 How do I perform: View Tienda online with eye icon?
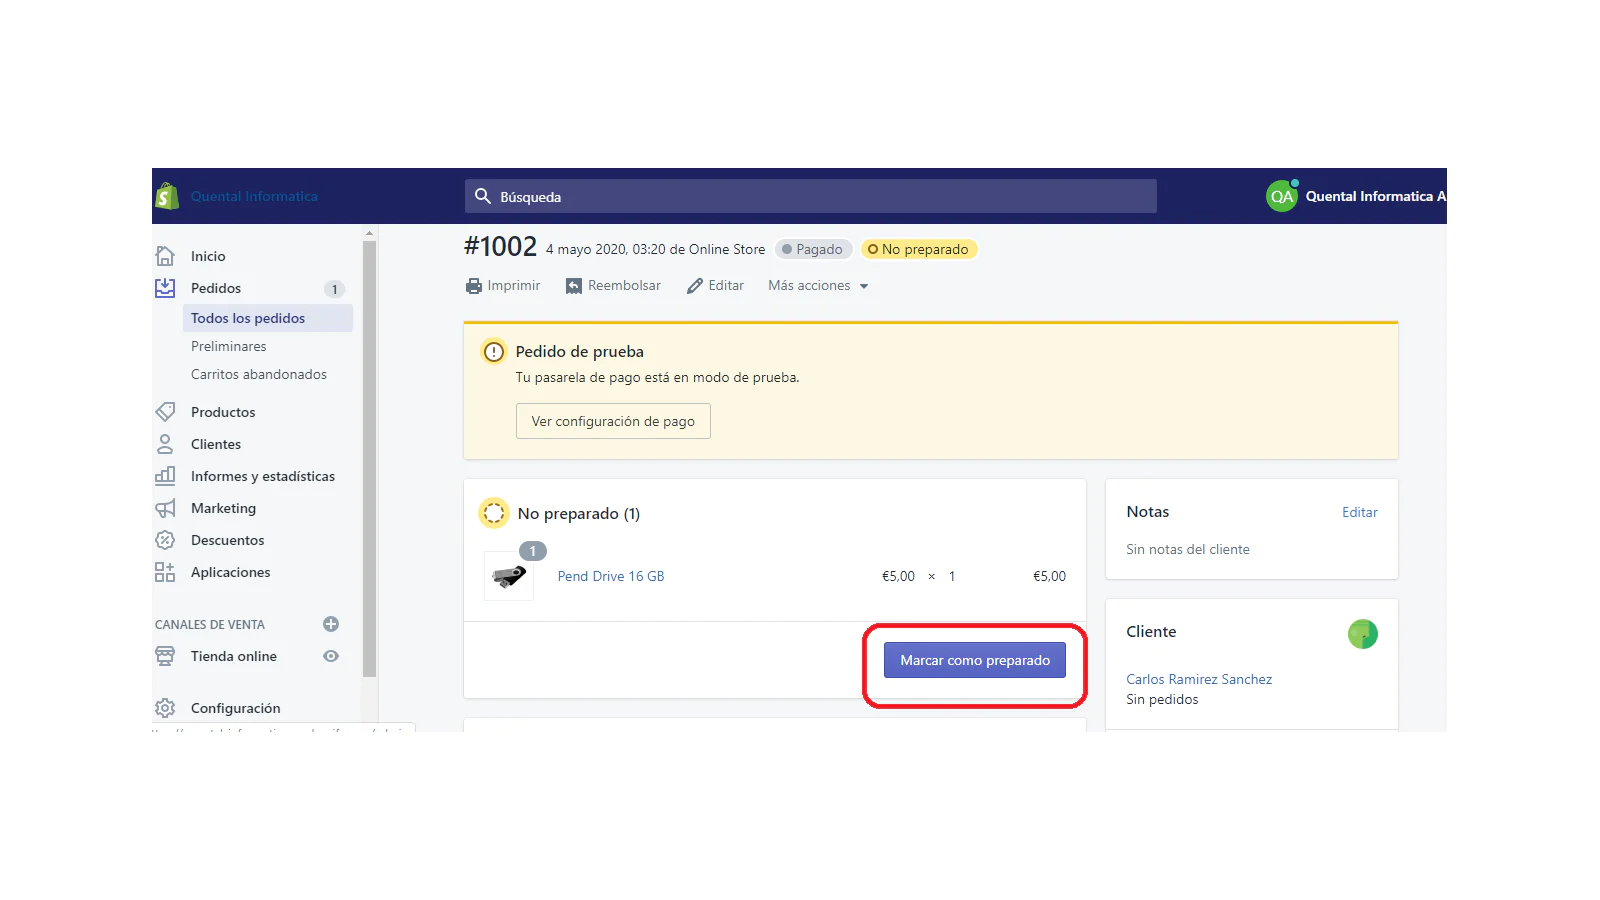[331, 656]
